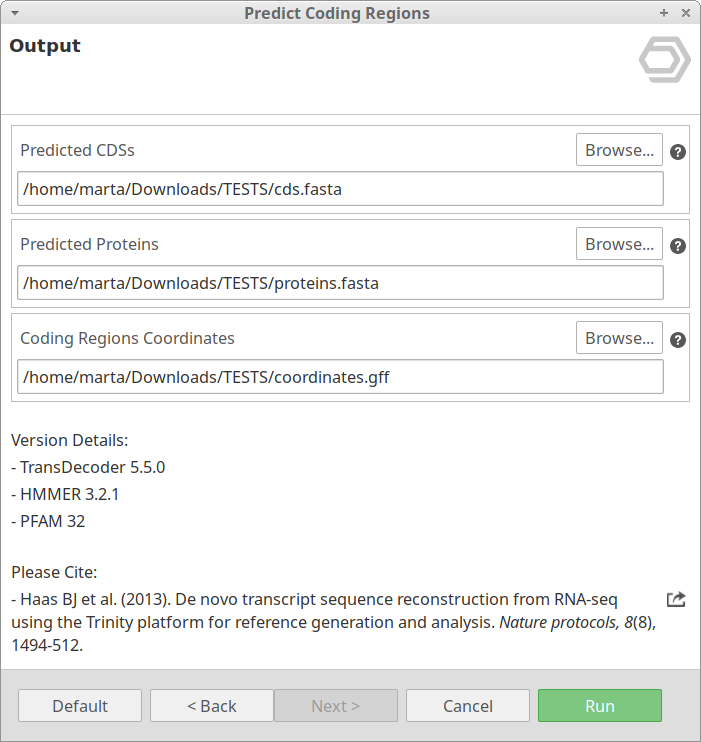The image size is (701, 742).
Task: Open help for Coding Regions Coordinates
Action: pos(678,340)
